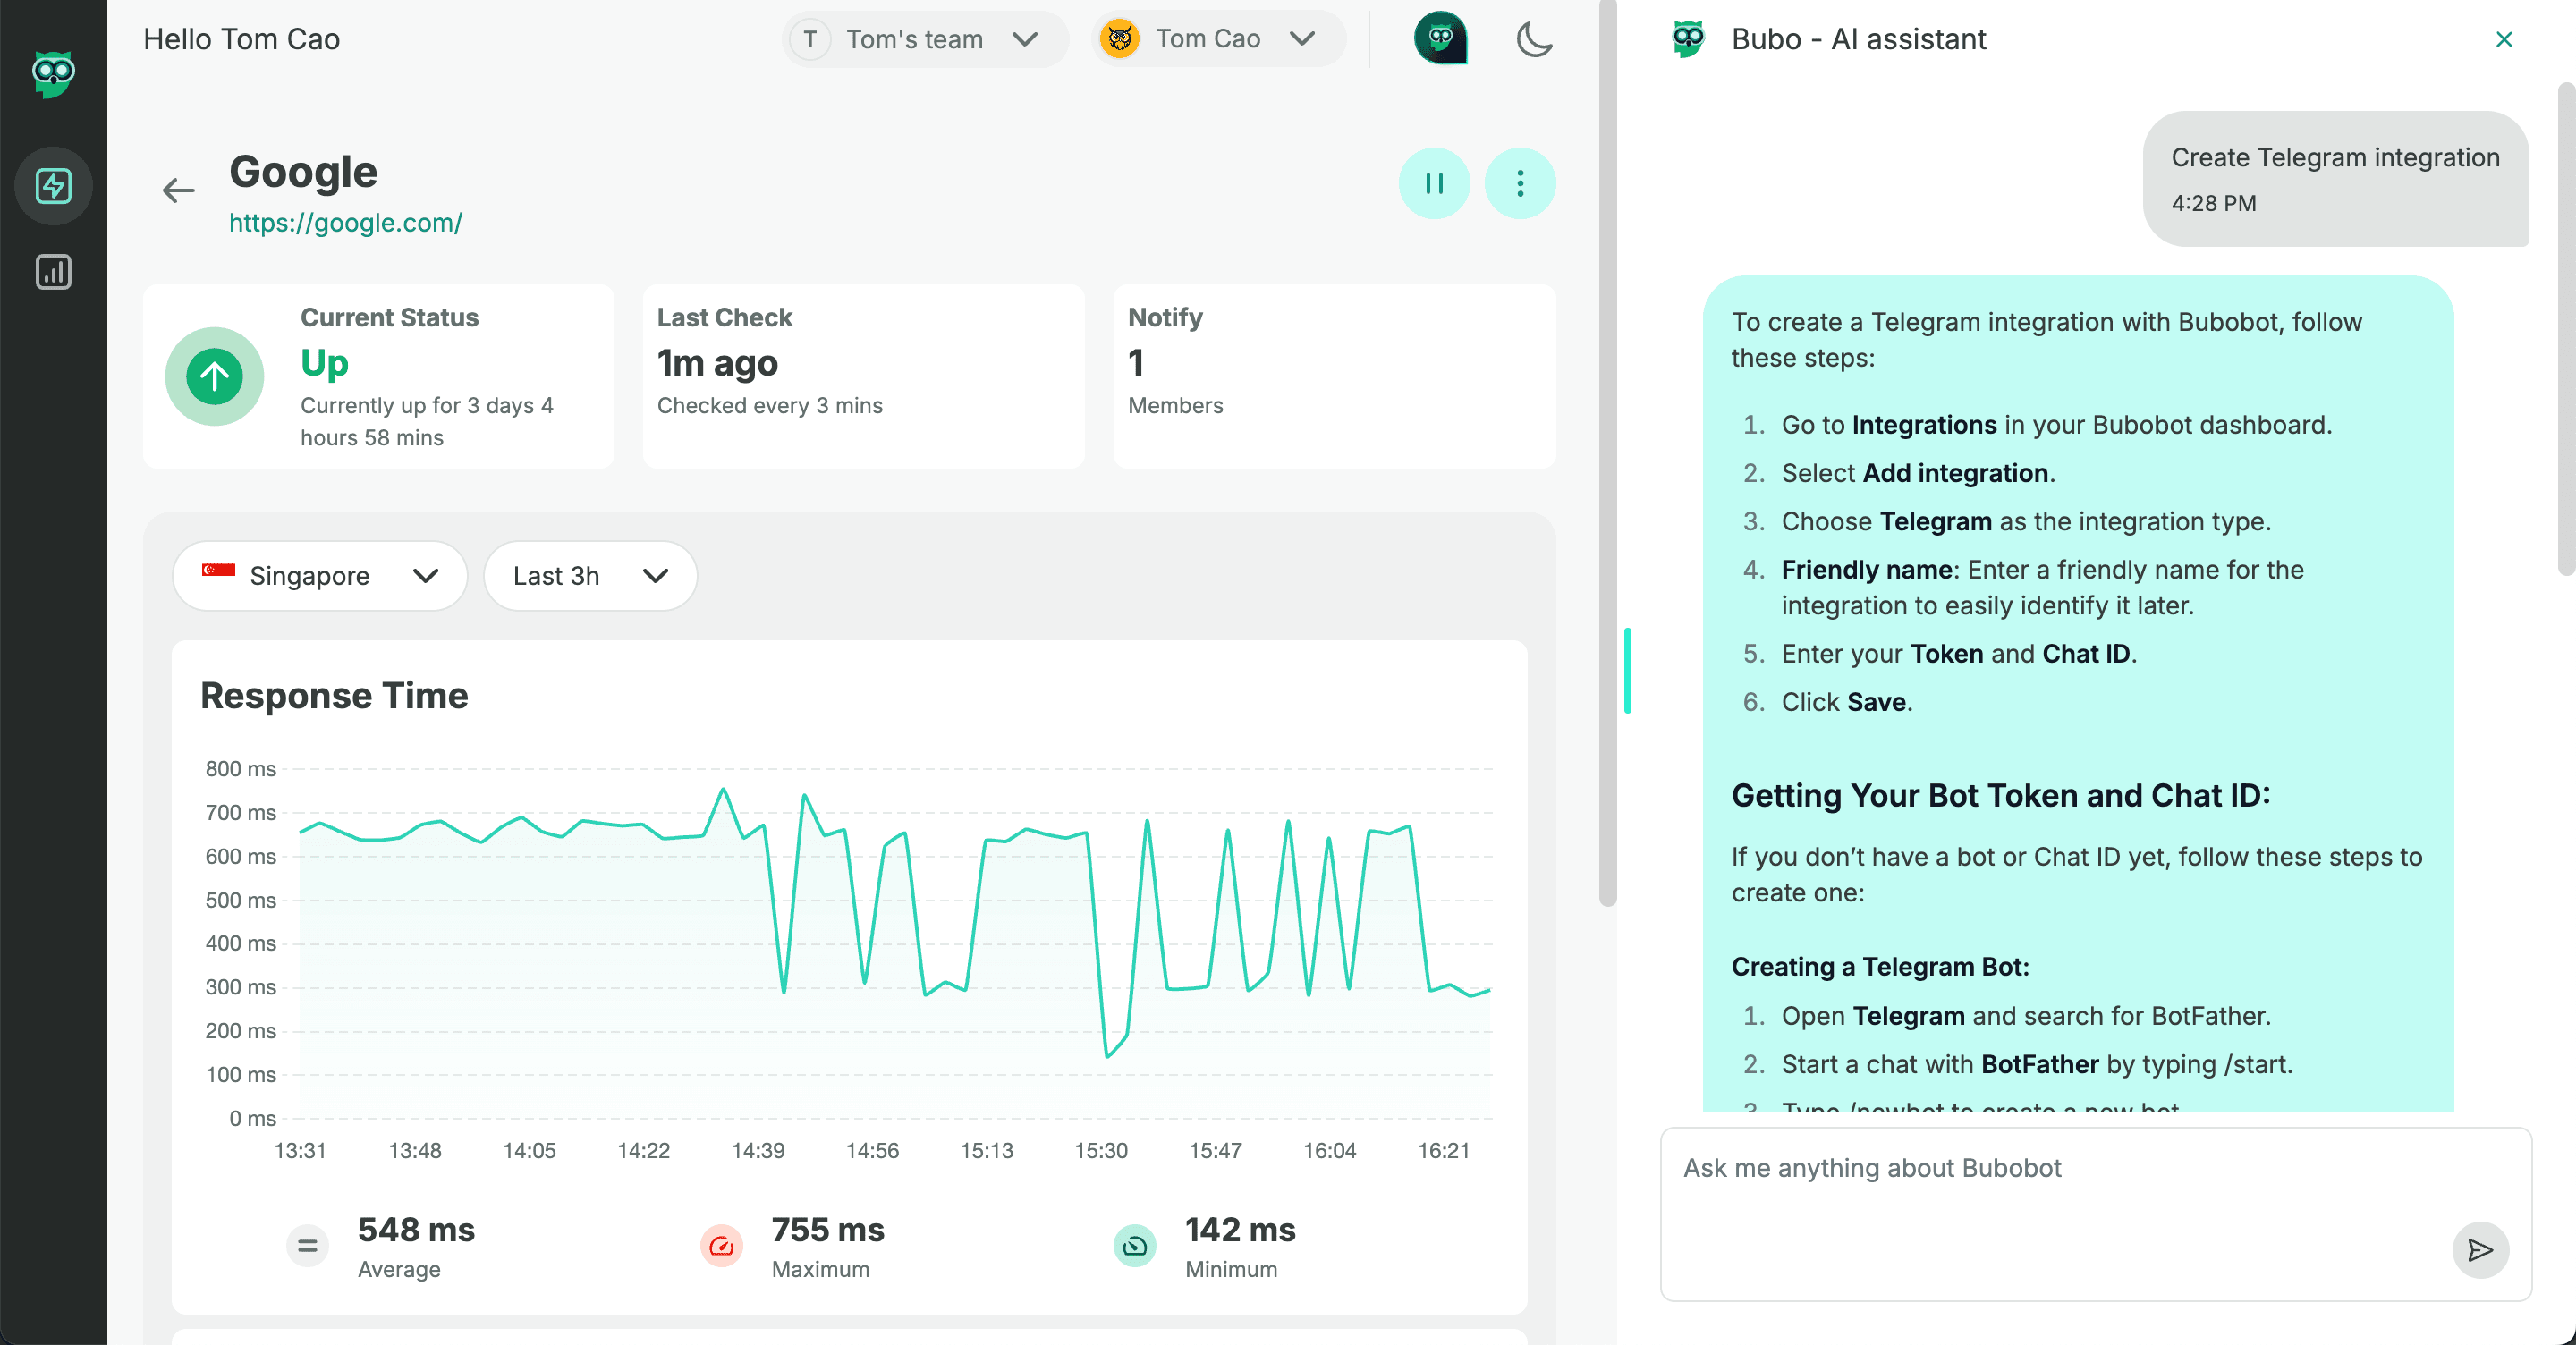Screen dimensions: 2576x1345
Task: Expand the Tom's team dropdown
Action: (924, 39)
